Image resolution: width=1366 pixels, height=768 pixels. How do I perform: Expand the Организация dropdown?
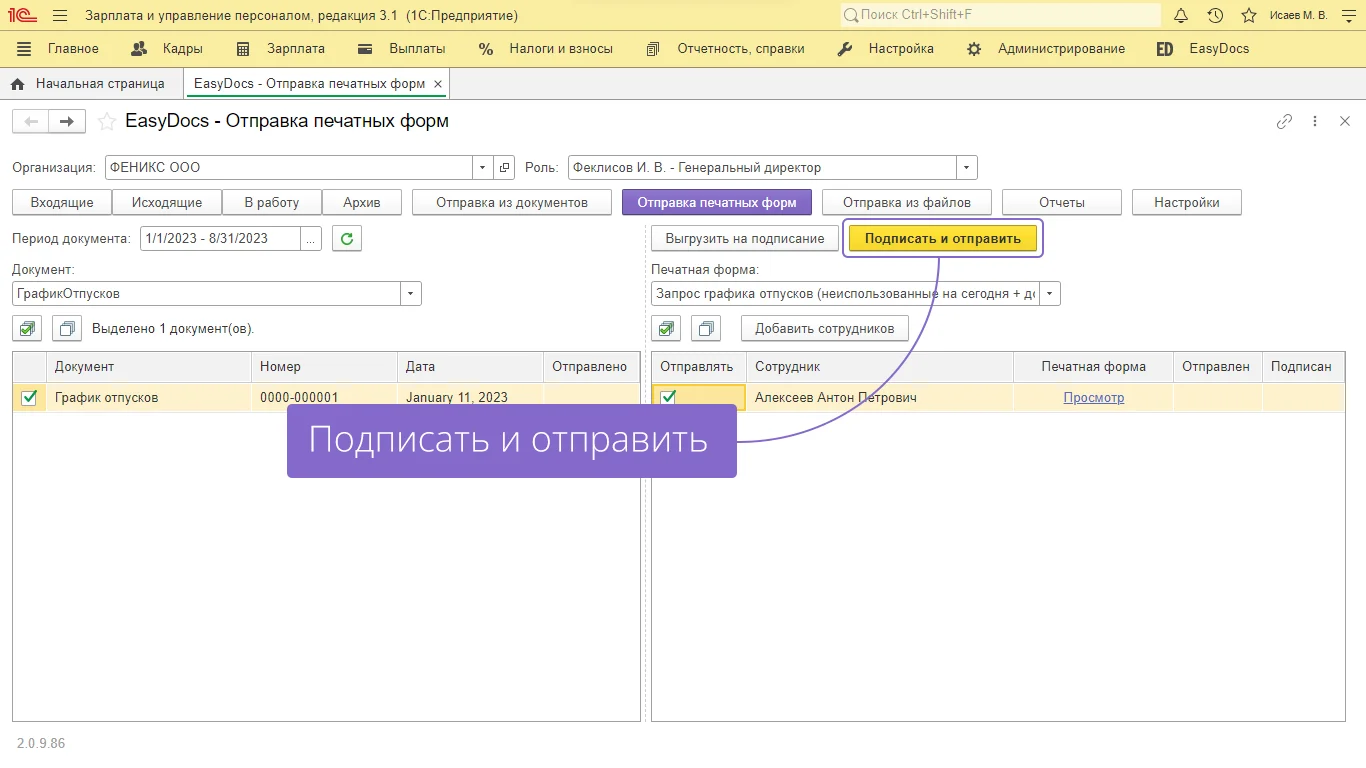pyautogui.click(x=482, y=168)
